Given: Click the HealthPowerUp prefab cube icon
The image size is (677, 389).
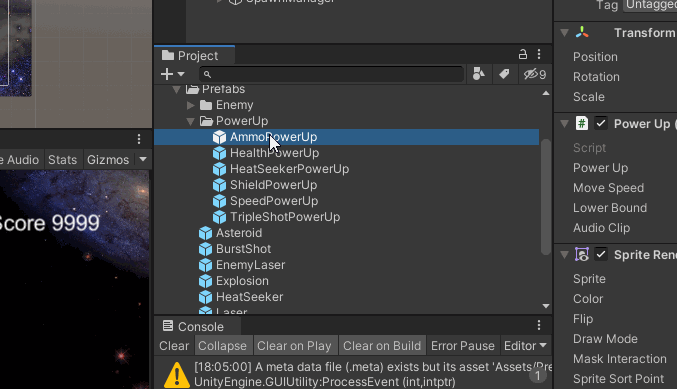Looking at the screenshot, I should coord(219,153).
